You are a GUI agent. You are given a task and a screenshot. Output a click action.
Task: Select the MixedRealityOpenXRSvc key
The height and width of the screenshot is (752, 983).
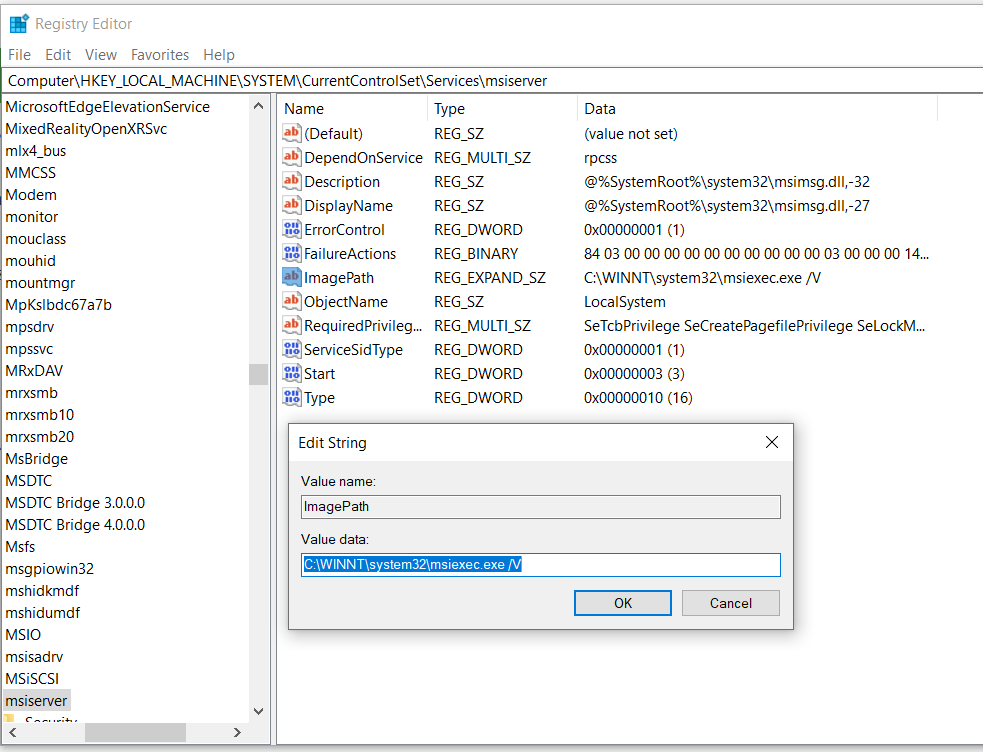click(x=87, y=129)
